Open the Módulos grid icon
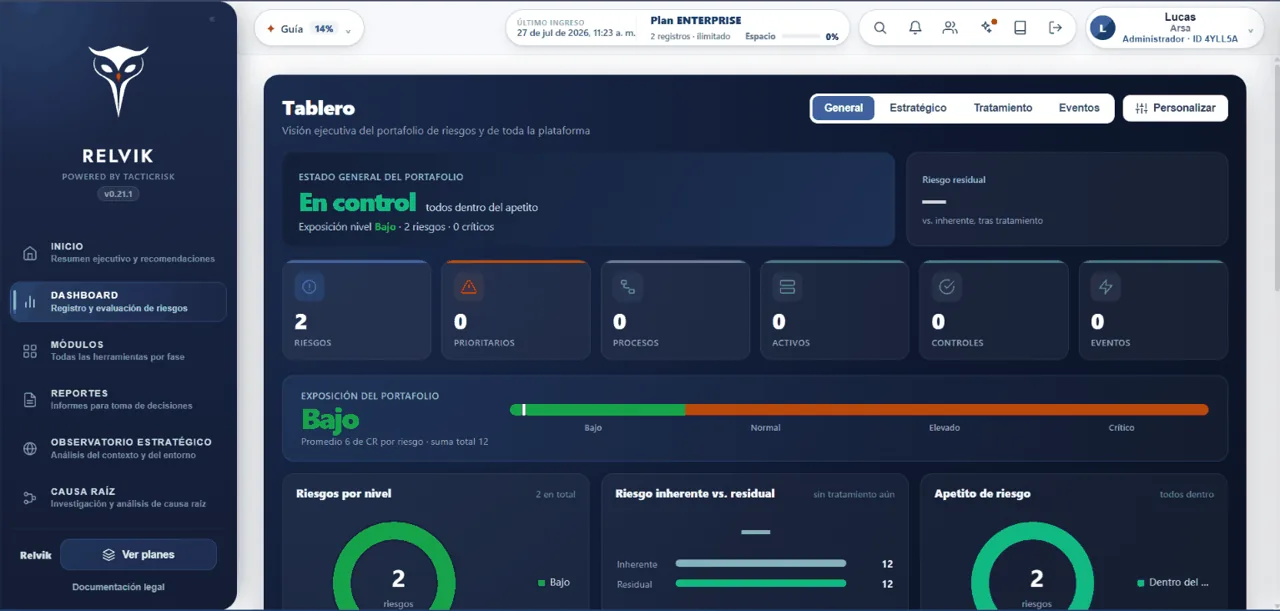The width and height of the screenshot is (1280, 611). pyautogui.click(x=30, y=350)
